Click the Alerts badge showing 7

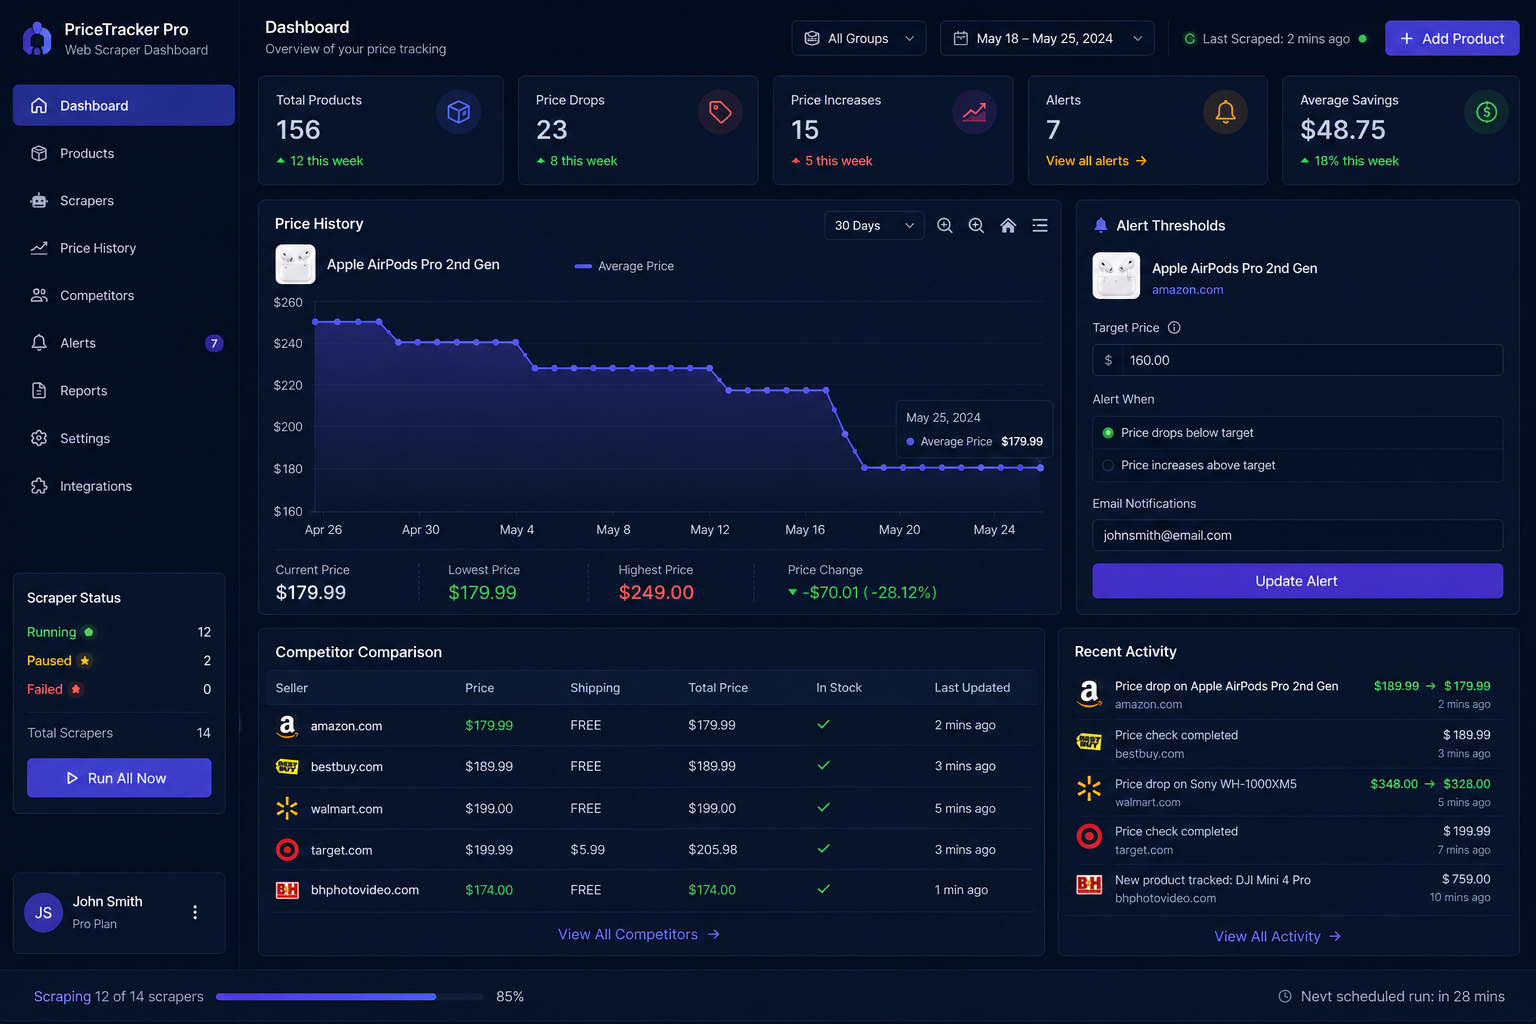[214, 344]
